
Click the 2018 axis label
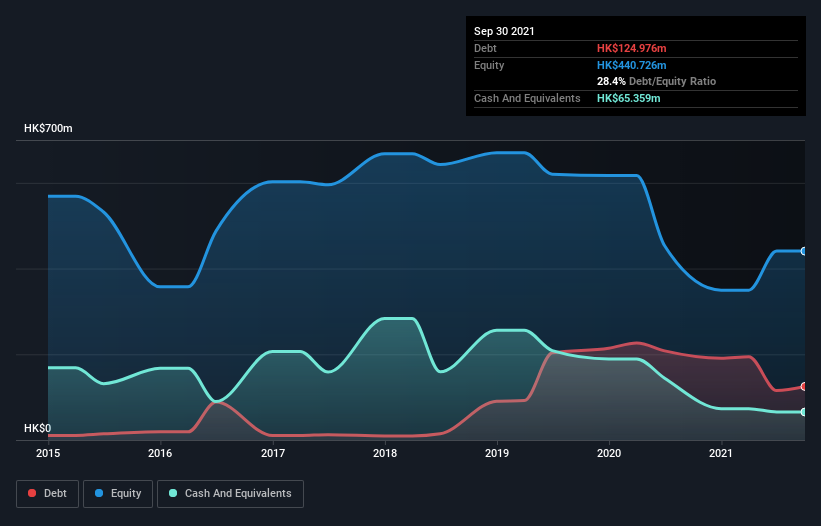click(385, 453)
